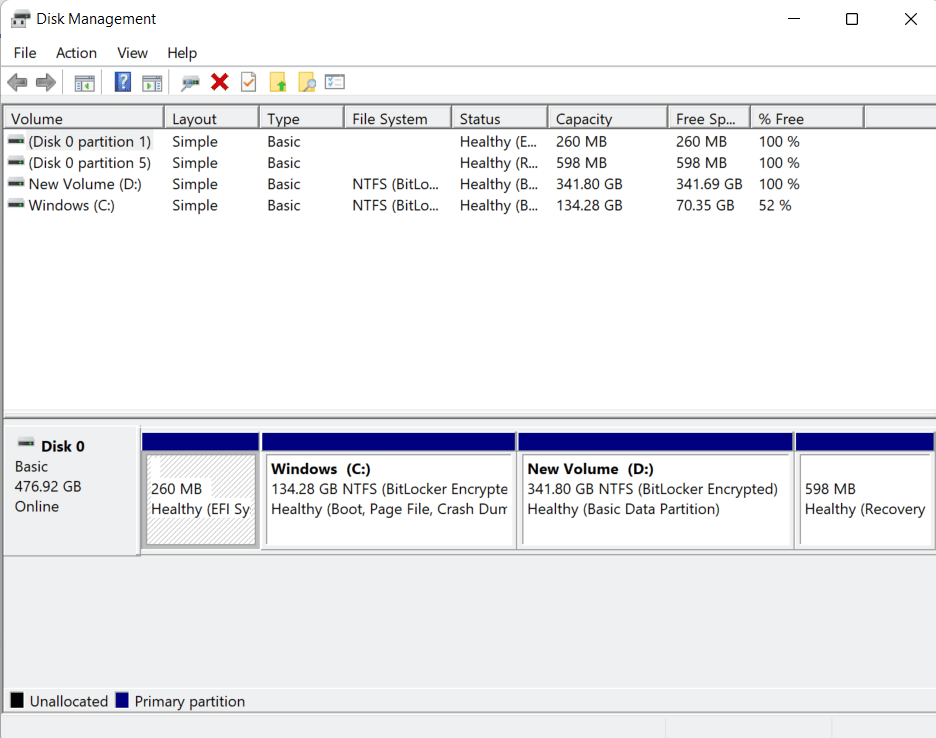Select Windows (C:) in the volume list

72,205
